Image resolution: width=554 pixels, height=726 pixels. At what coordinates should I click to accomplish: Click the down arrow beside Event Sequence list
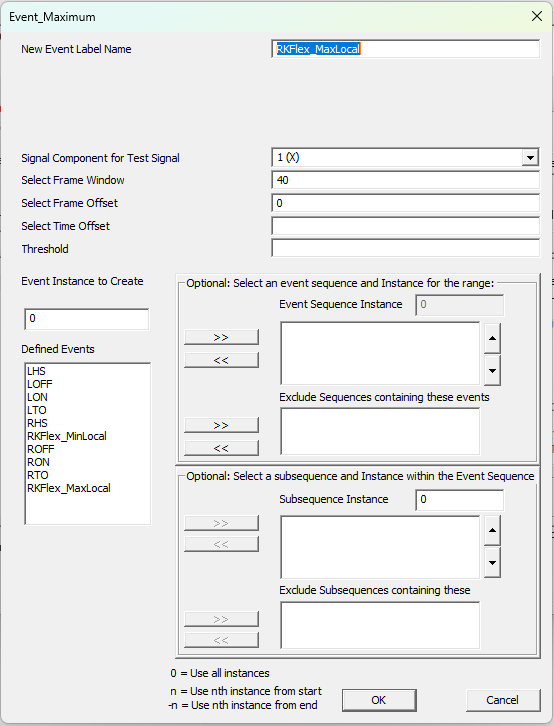point(492,370)
